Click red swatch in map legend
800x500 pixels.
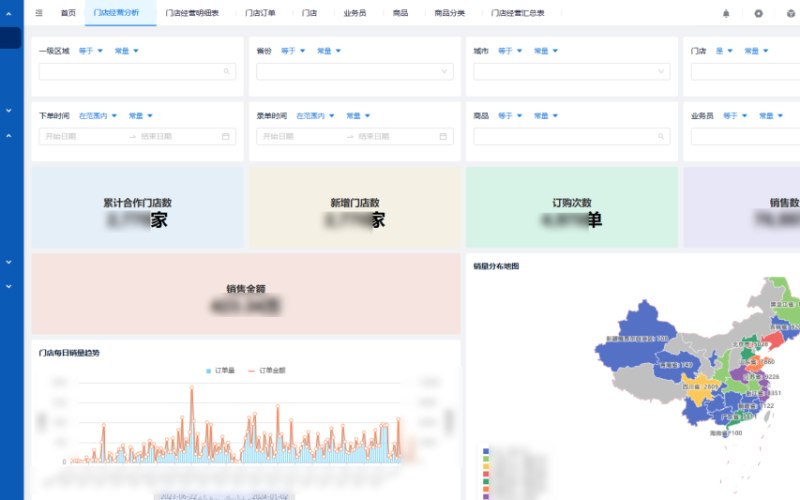pos(486,474)
